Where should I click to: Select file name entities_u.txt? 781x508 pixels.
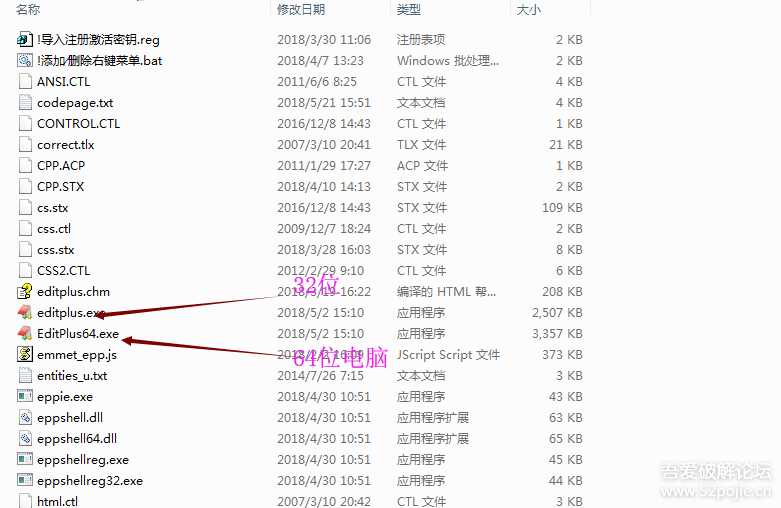coord(72,376)
